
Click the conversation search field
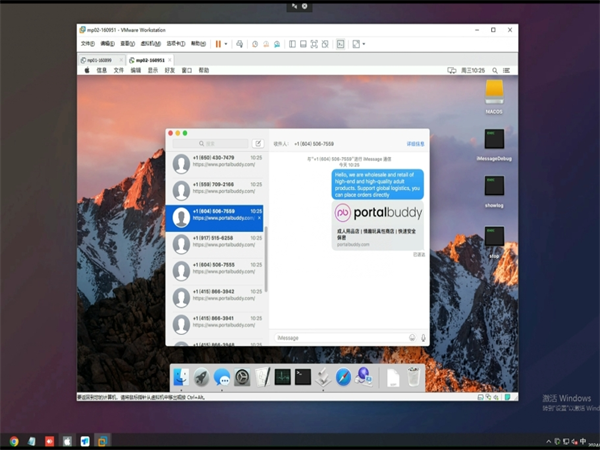[210, 144]
